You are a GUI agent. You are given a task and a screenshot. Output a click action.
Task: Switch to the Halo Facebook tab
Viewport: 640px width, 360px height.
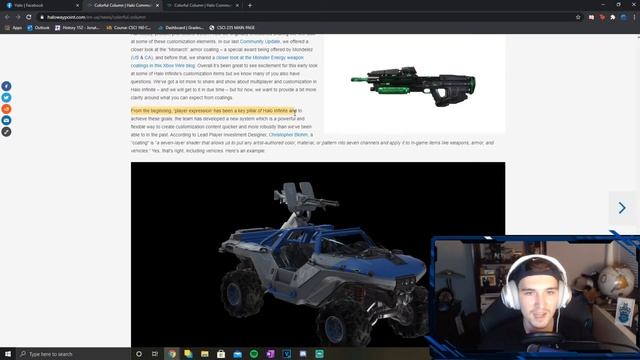tap(41, 5)
